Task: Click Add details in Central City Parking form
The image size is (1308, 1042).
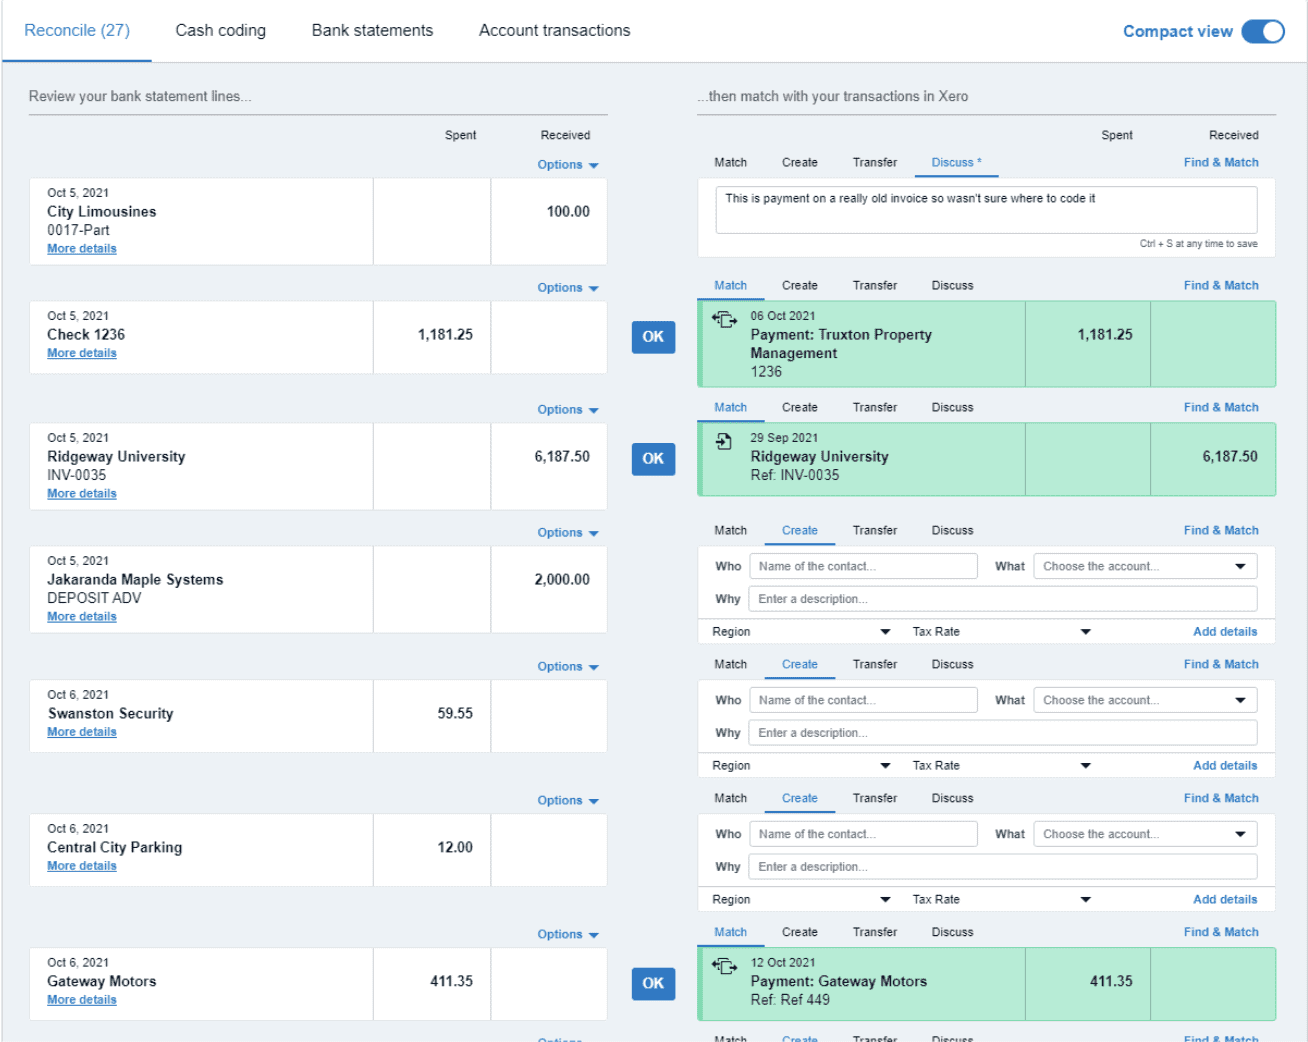Action: (1225, 898)
